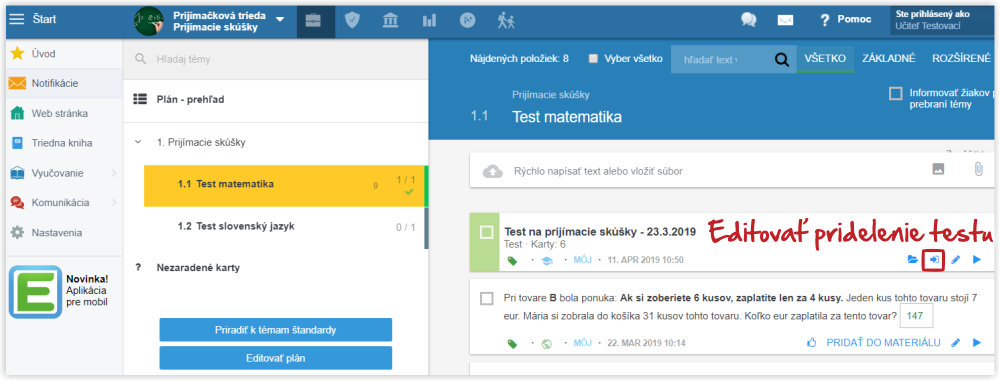Select the briefcase icon in top bar
1000x381 pixels.
(313, 20)
